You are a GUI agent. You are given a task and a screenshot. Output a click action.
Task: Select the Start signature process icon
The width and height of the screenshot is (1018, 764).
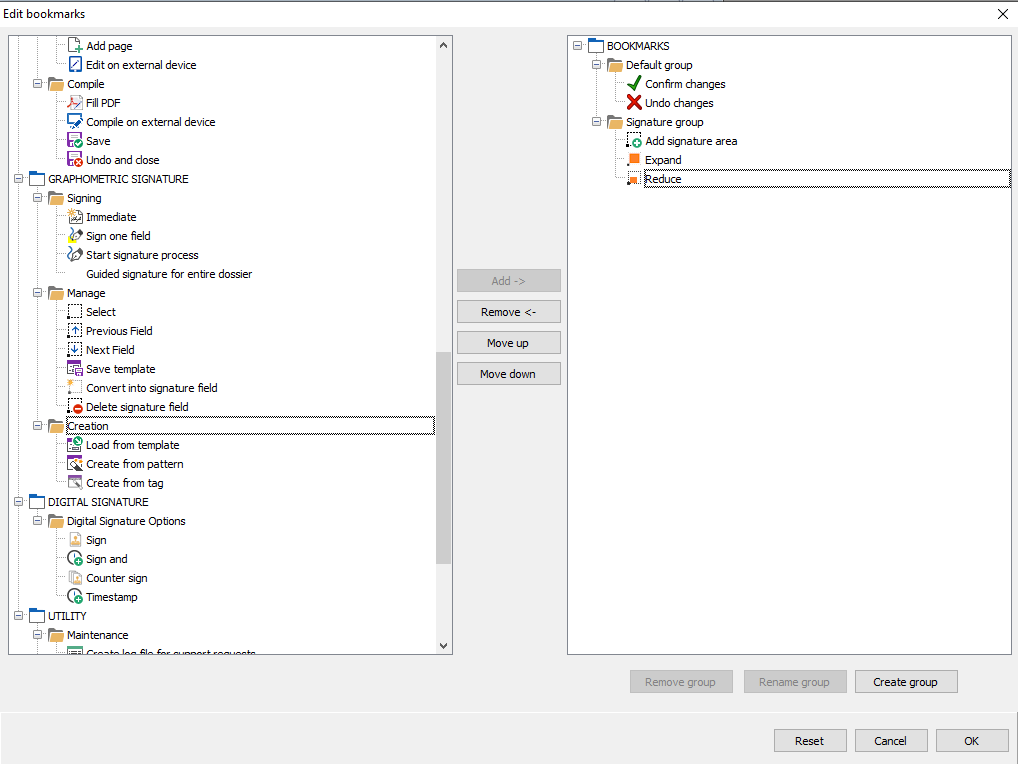pyautogui.click(x=75, y=255)
